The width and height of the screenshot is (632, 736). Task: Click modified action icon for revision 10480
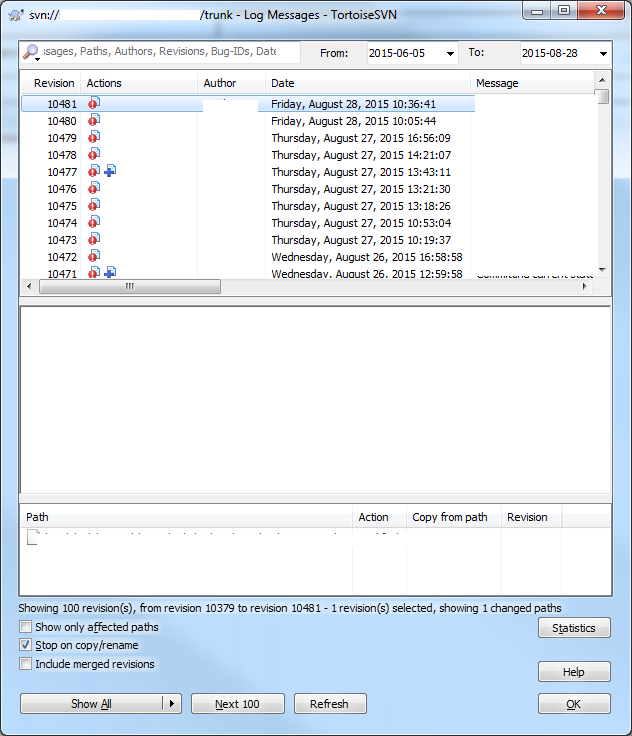pyautogui.click(x=94, y=120)
